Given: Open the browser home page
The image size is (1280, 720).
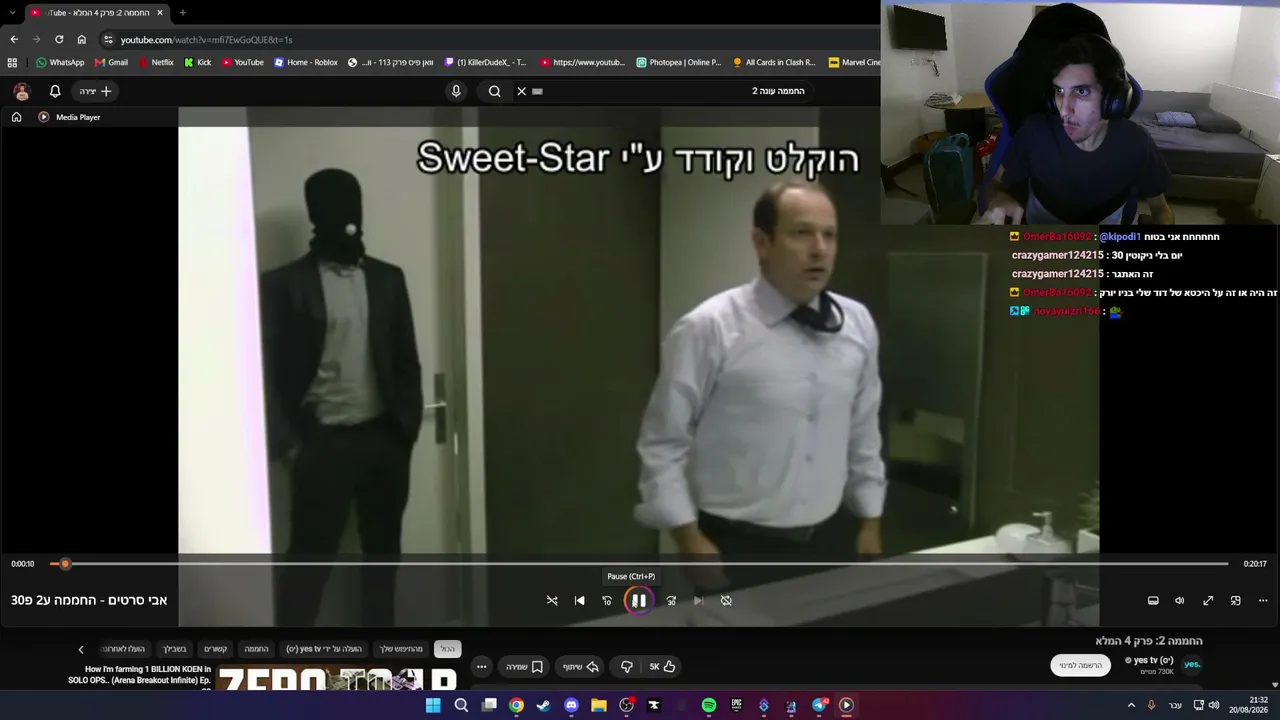Looking at the screenshot, I should [x=81, y=40].
